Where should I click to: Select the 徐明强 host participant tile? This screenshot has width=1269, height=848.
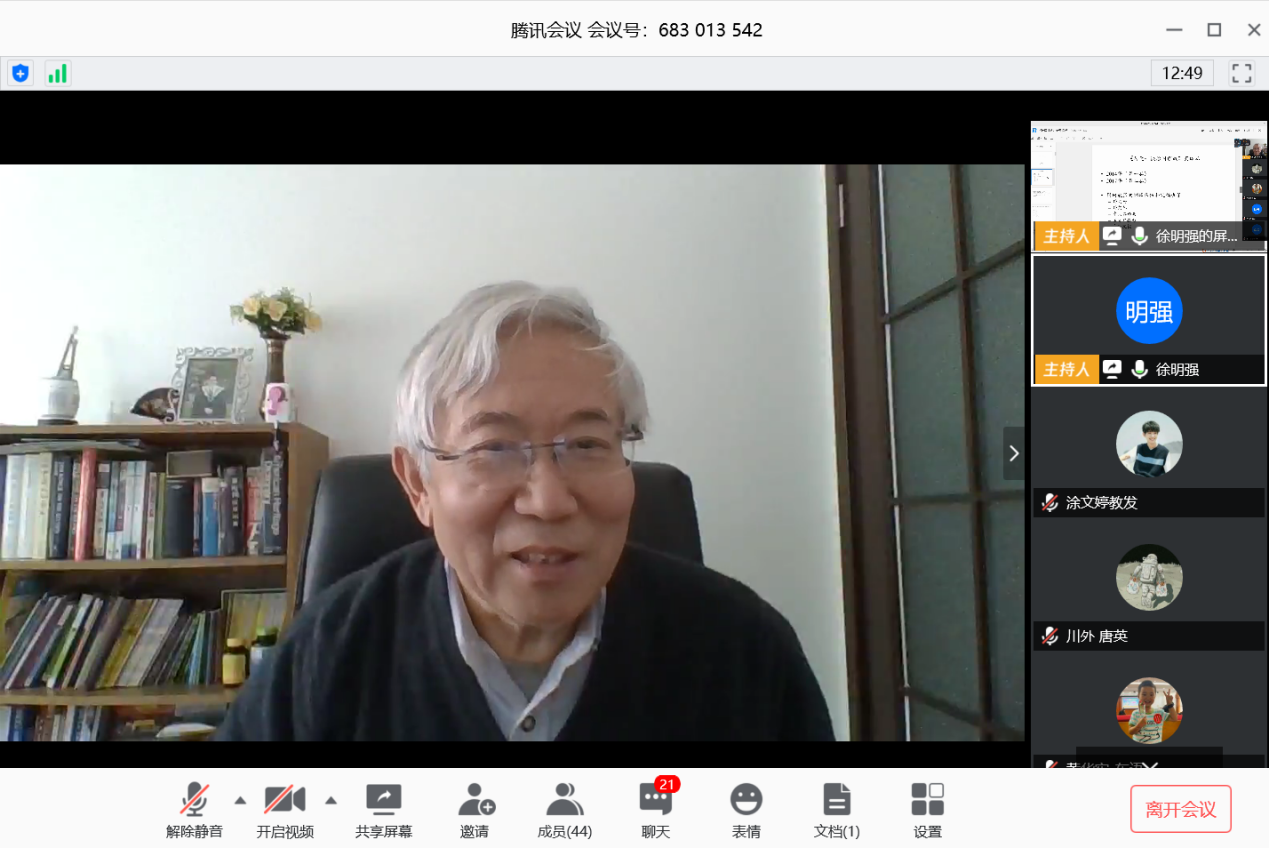[1148, 318]
